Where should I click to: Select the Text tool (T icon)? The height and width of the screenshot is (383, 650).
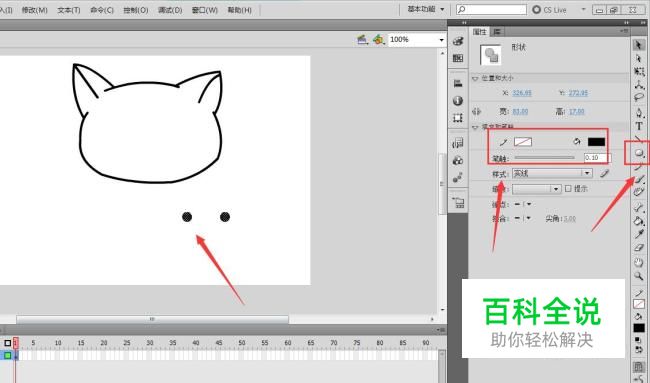point(639,126)
